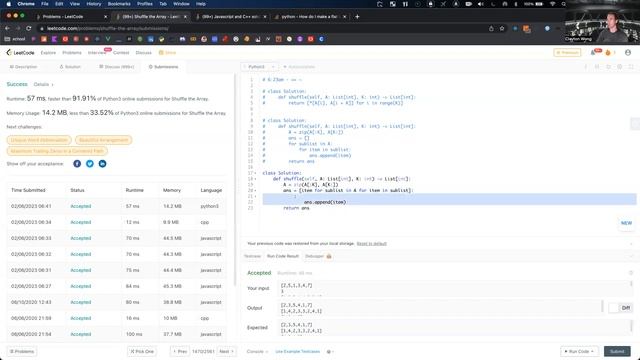
Task: Switch to the Solution tab
Action: tap(70, 67)
